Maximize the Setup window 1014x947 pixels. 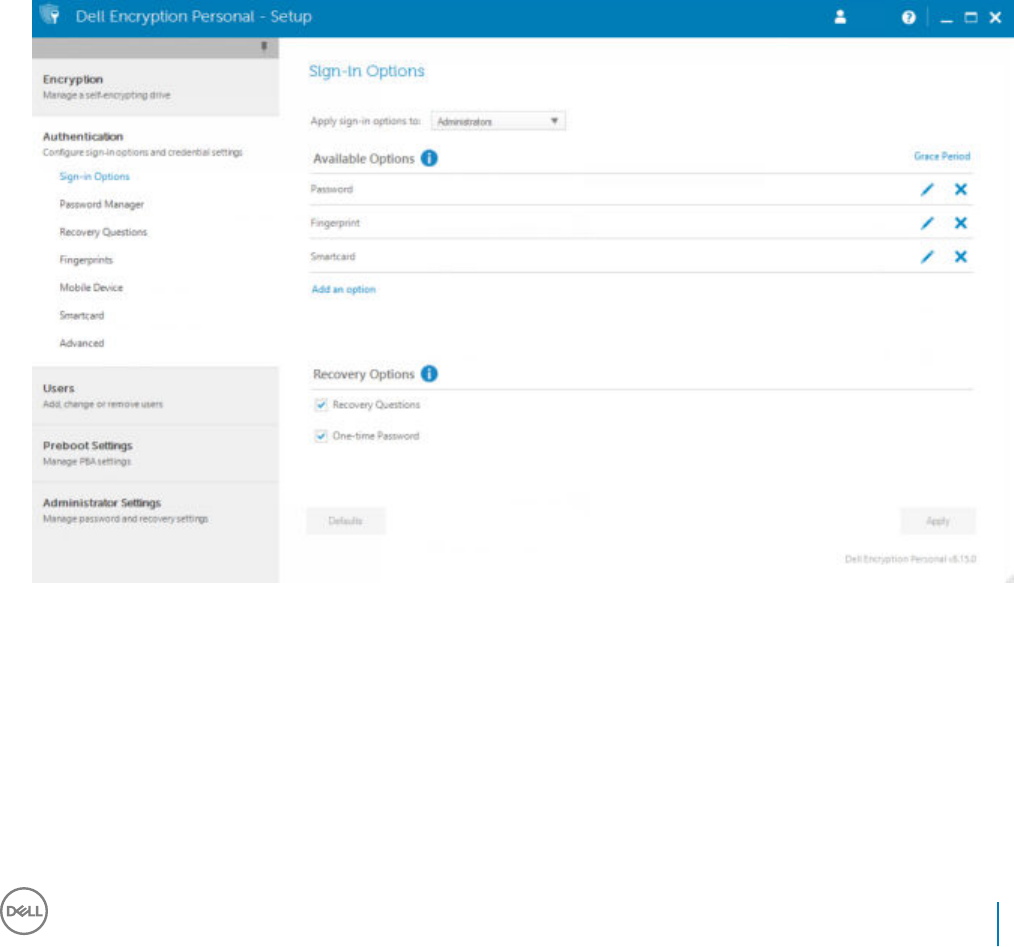coord(971,17)
